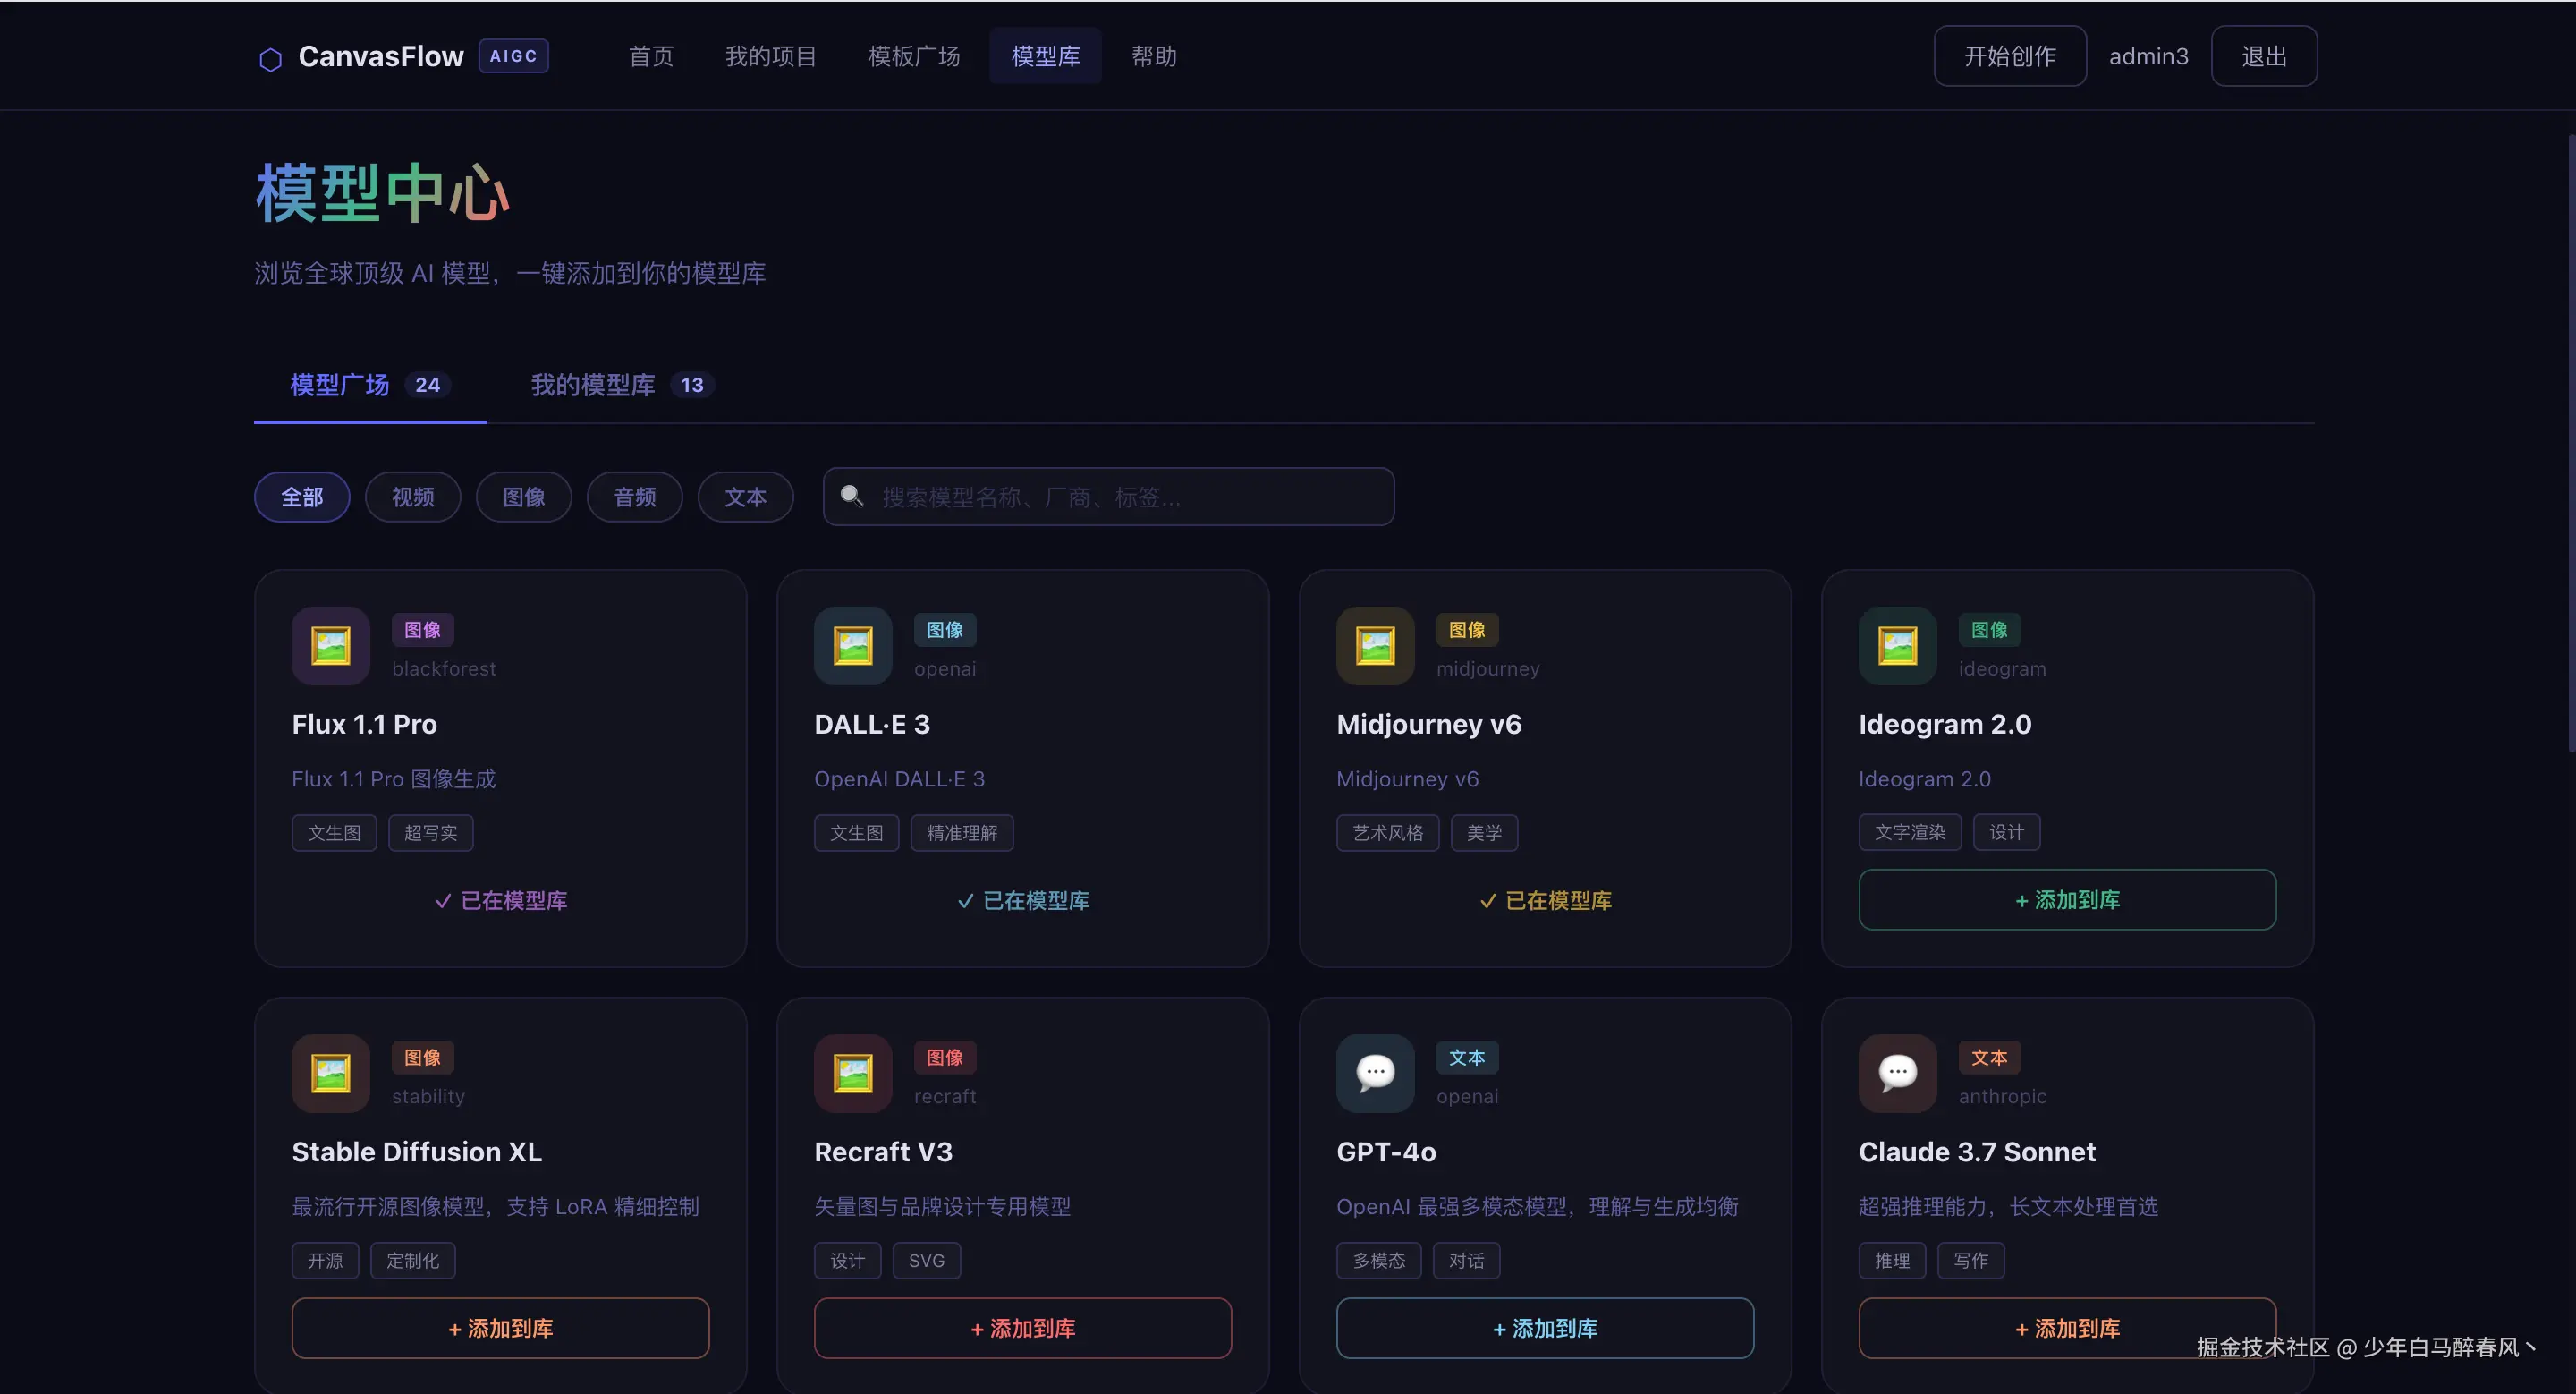This screenshot has height=1394, width=2576.
Task: Click the 定制化 tag on Stable Diffusion XL
Action: 413,1261
